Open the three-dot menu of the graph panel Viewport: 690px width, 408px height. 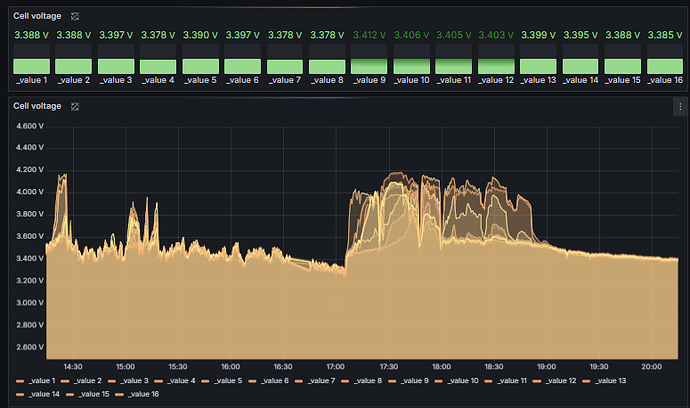(x=680, y=106)
